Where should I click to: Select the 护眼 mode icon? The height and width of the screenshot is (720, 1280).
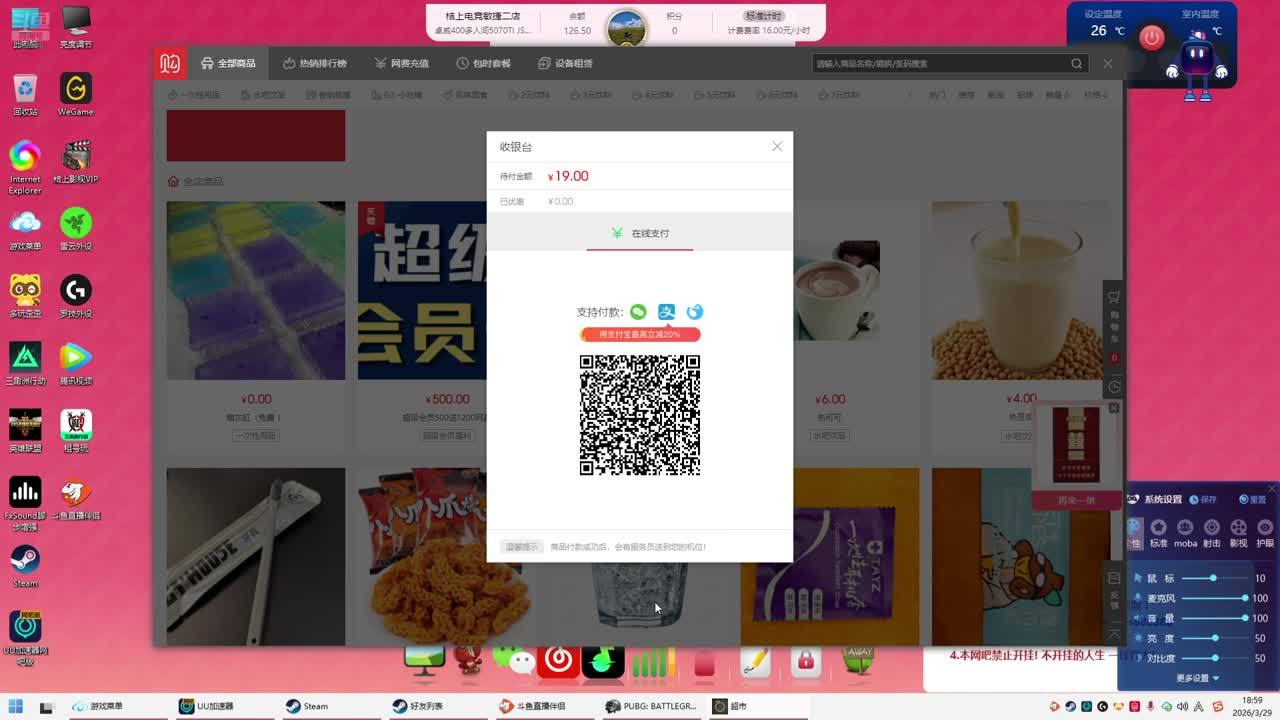pos(1265,533)
